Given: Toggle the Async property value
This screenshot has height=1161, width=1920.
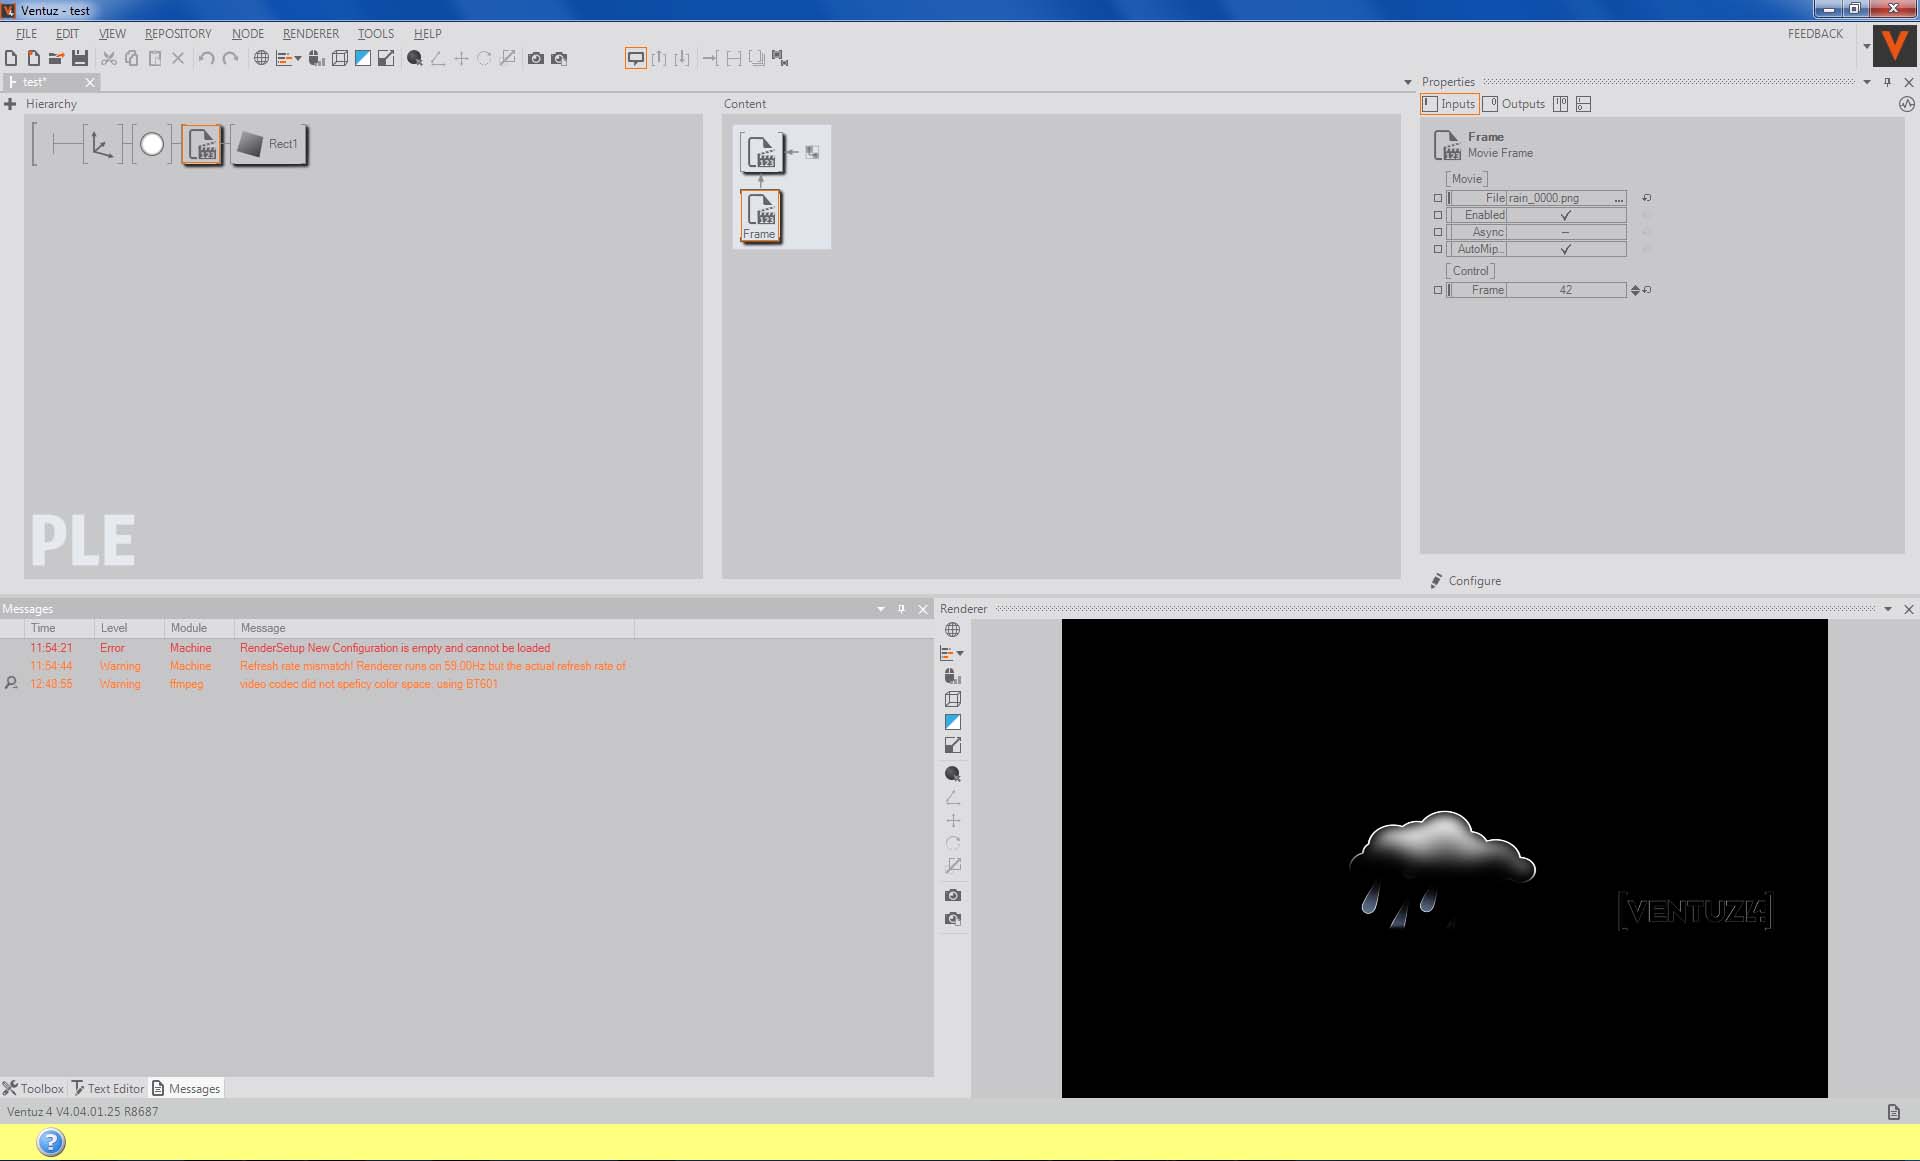Looking at the screenshot, I should [x=1565, y=232].
